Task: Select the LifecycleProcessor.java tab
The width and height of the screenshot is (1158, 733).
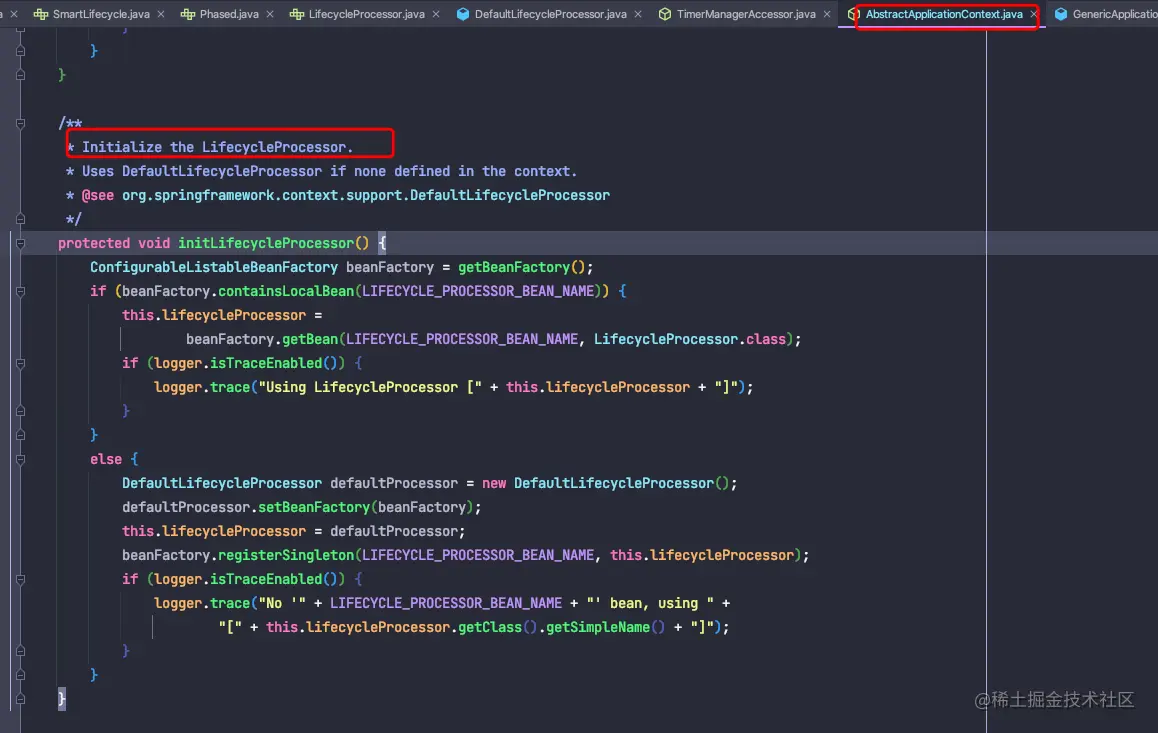Action: [x=366, y=14]
